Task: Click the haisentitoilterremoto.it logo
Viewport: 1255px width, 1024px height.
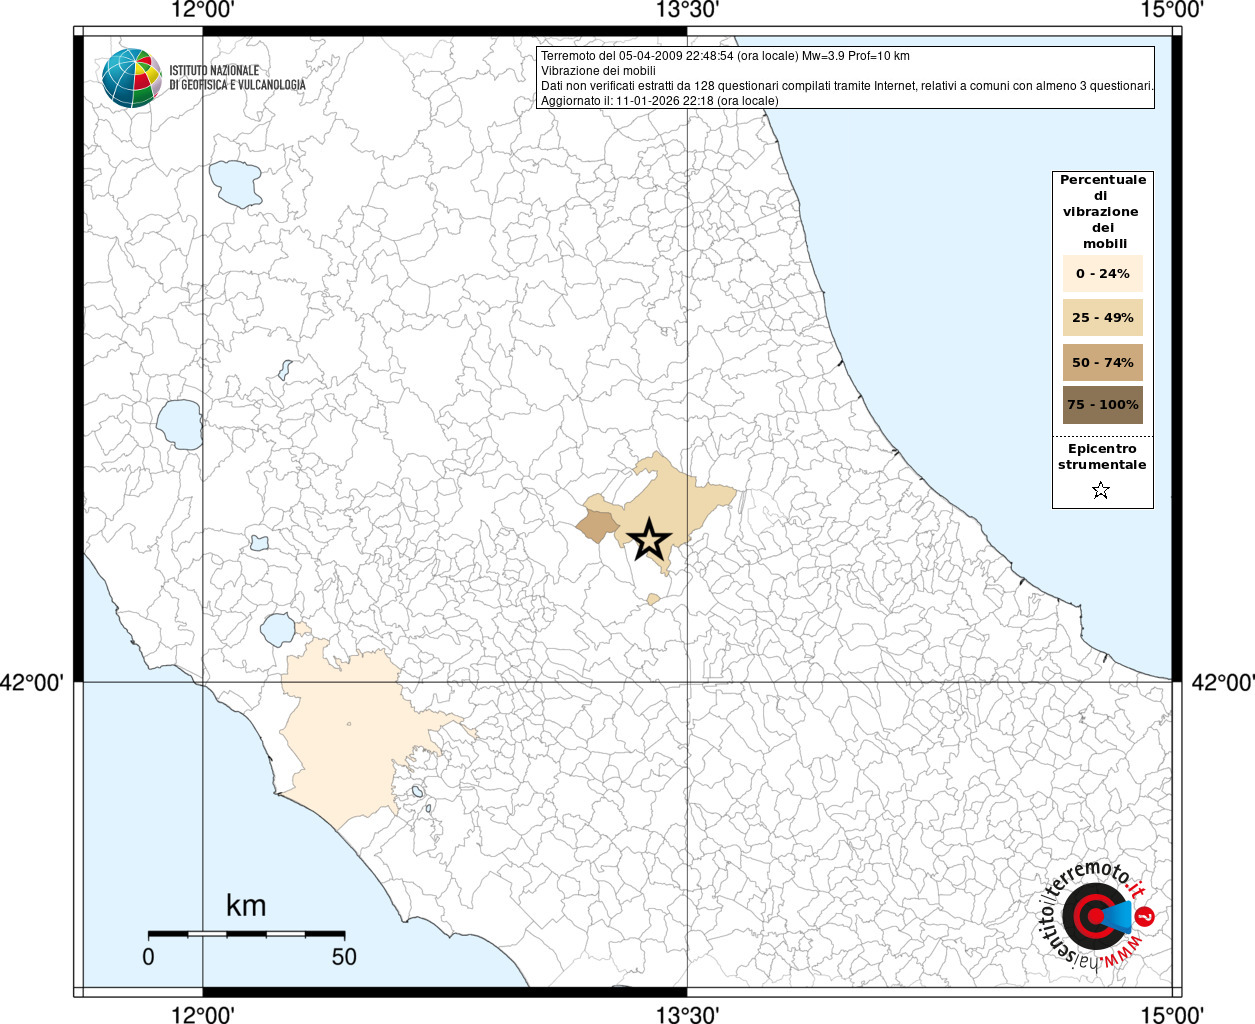Action: point(1099,916)
